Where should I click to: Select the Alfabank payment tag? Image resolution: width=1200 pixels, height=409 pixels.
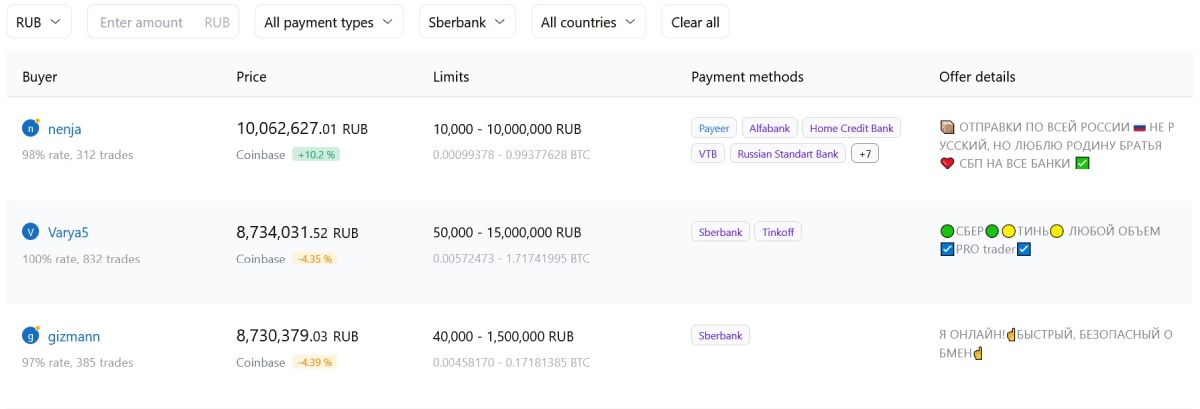pos(770,128)
